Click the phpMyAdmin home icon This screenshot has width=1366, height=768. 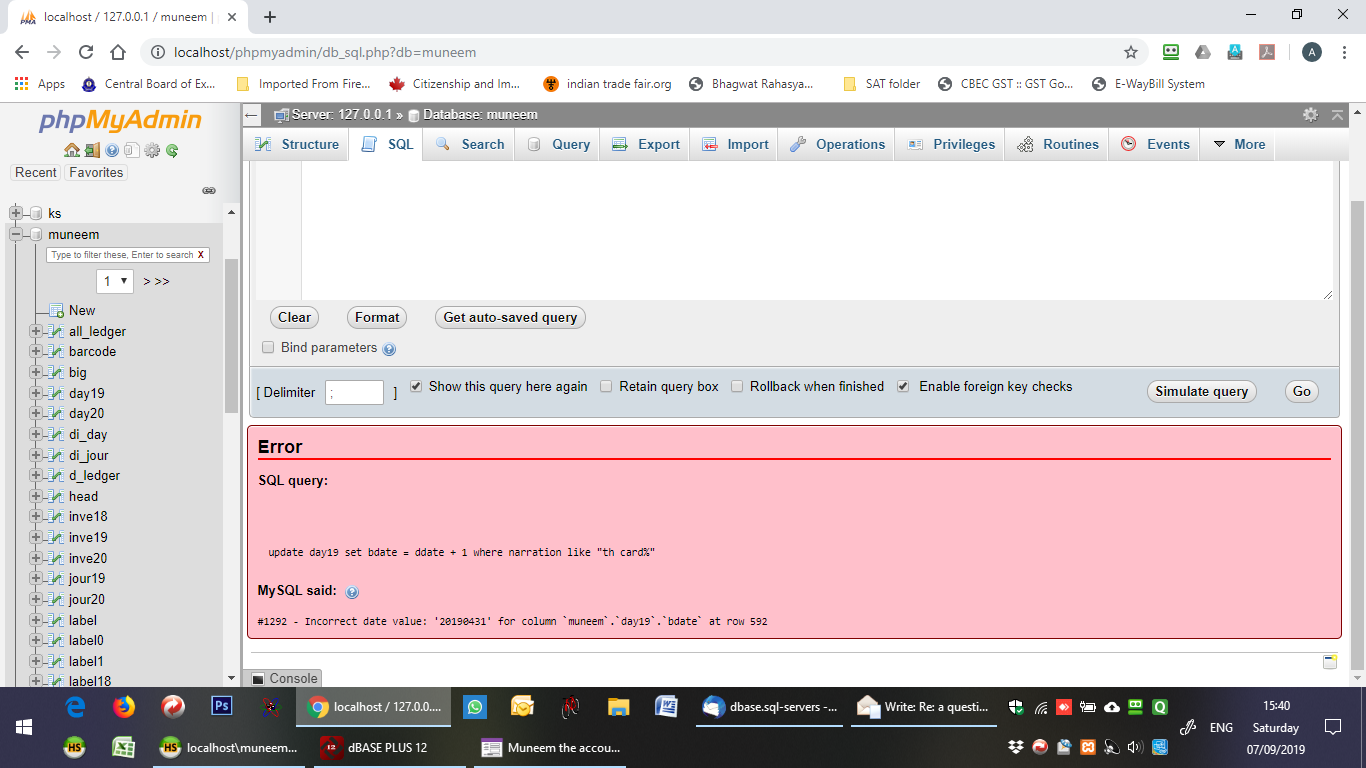pos(71,151)
